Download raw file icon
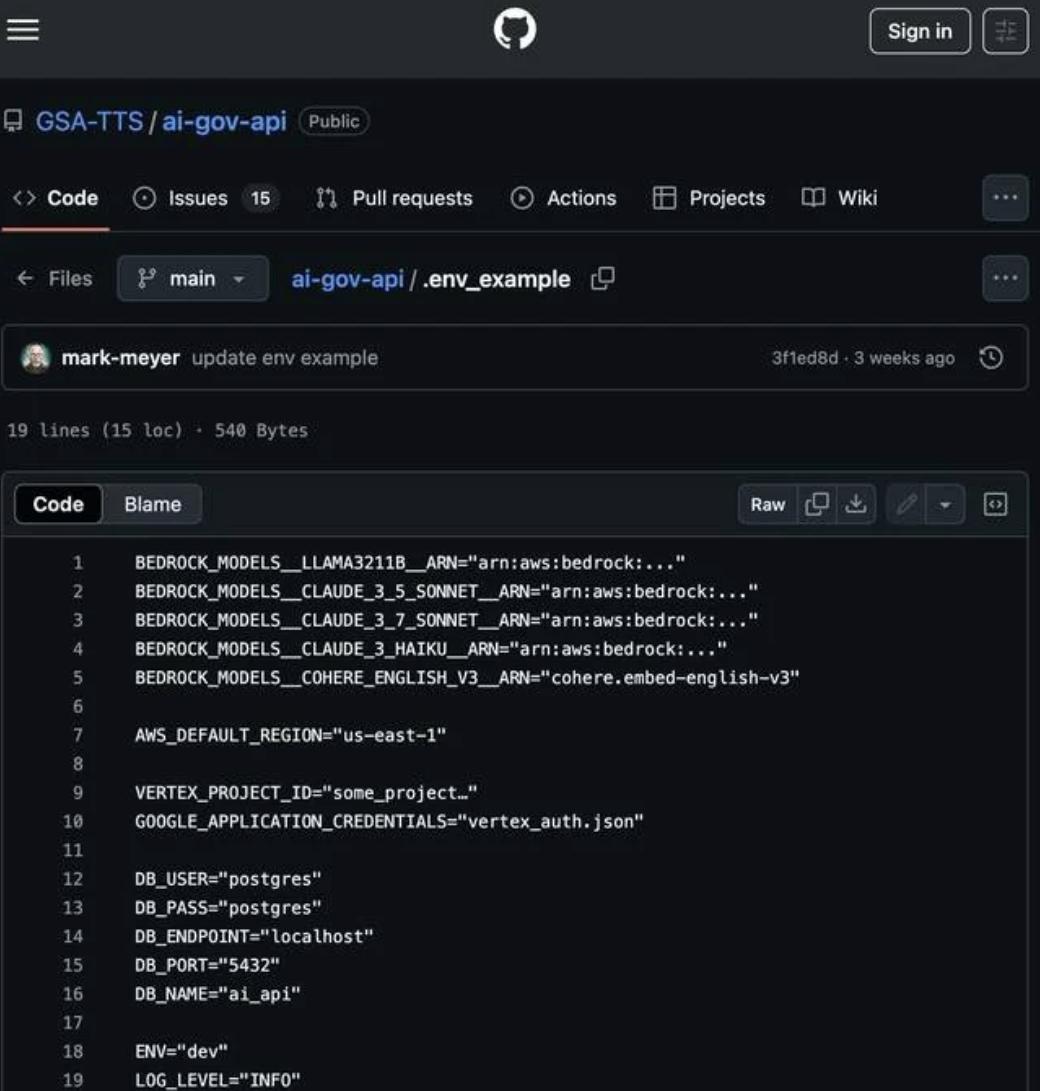The image size is (1040, 1091). pos(856,504)
